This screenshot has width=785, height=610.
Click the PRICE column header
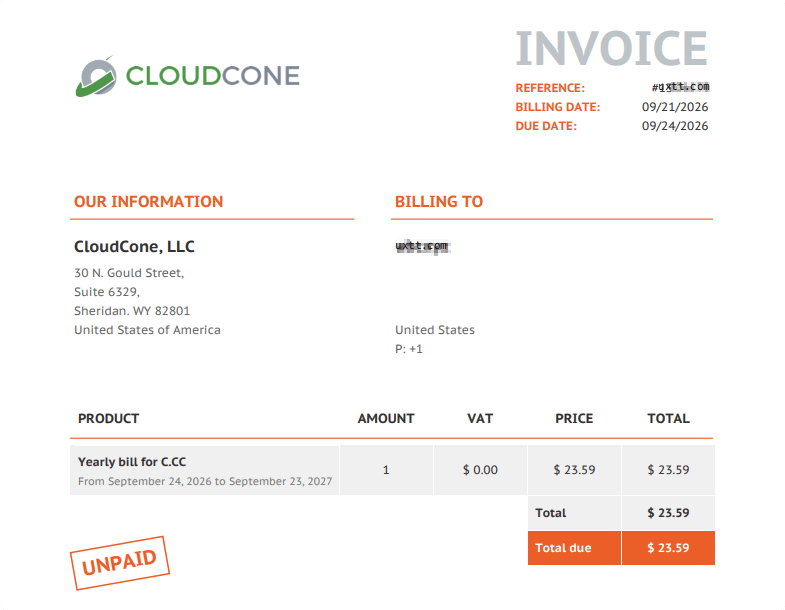(x=574, y=419)
